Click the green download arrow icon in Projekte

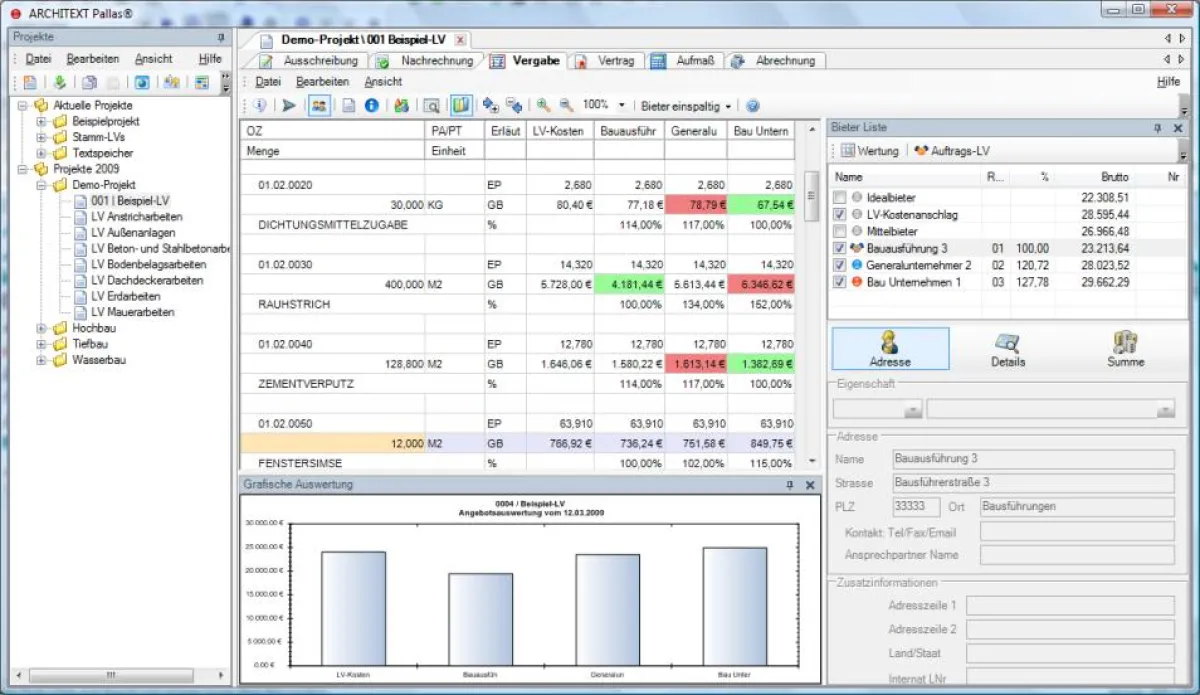pyautogui.click(x=59, y=83)
